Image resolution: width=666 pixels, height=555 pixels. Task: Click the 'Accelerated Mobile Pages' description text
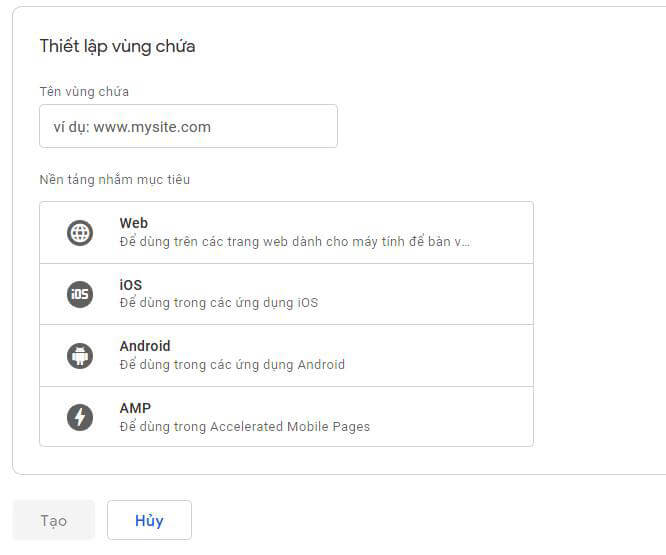[244, 426]
